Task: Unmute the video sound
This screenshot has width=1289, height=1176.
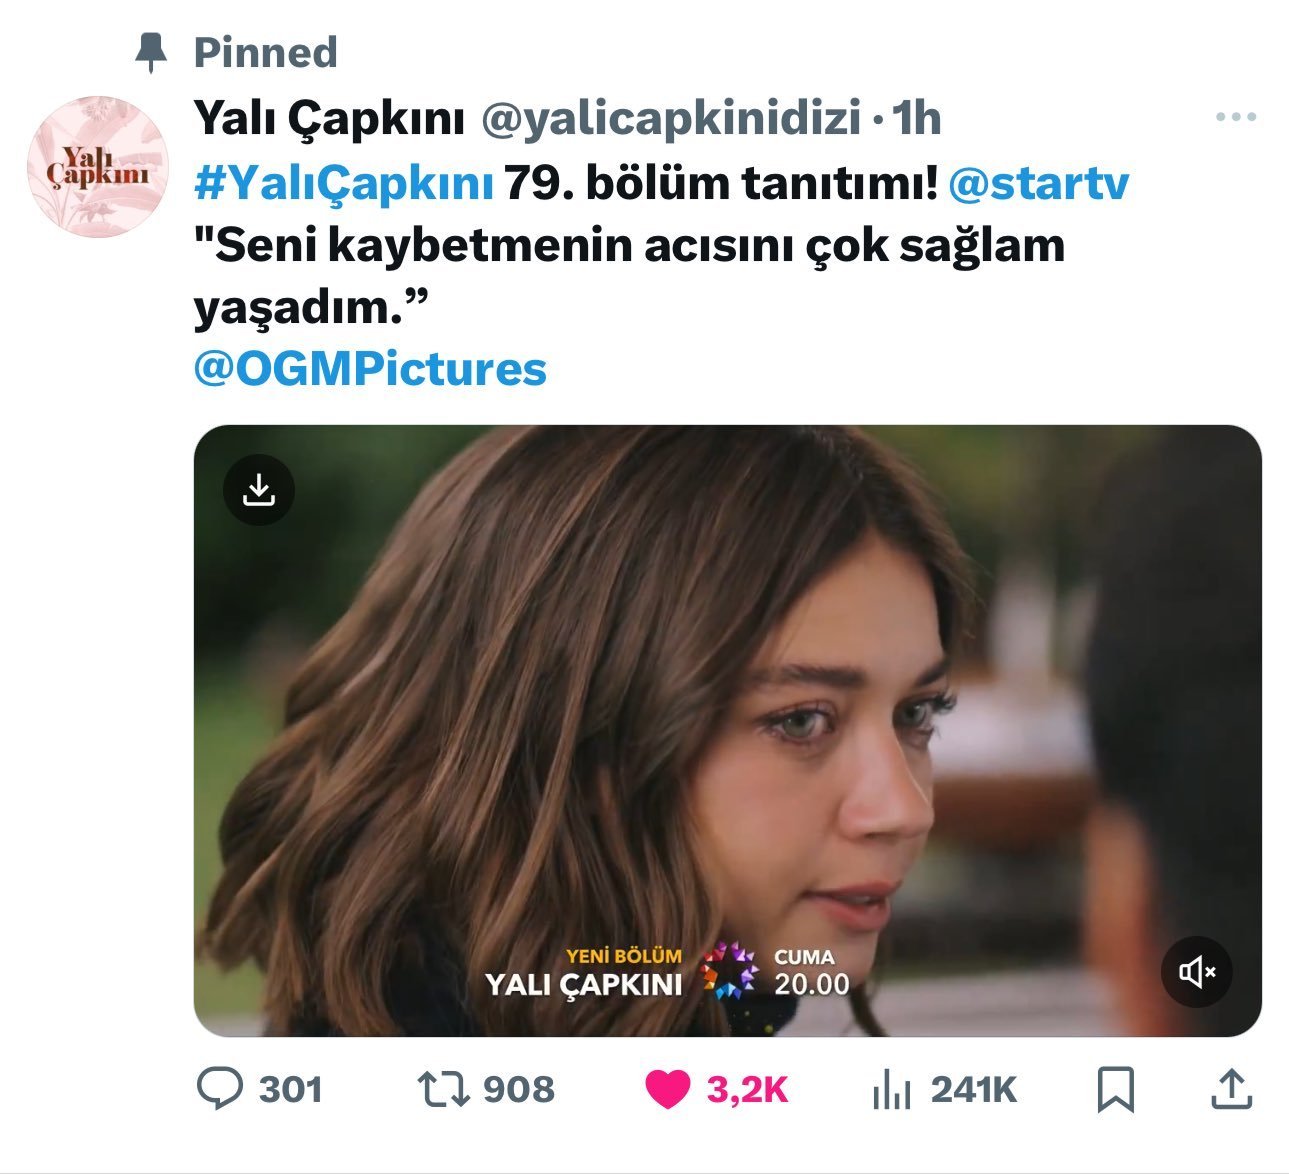Action: 1196,971
